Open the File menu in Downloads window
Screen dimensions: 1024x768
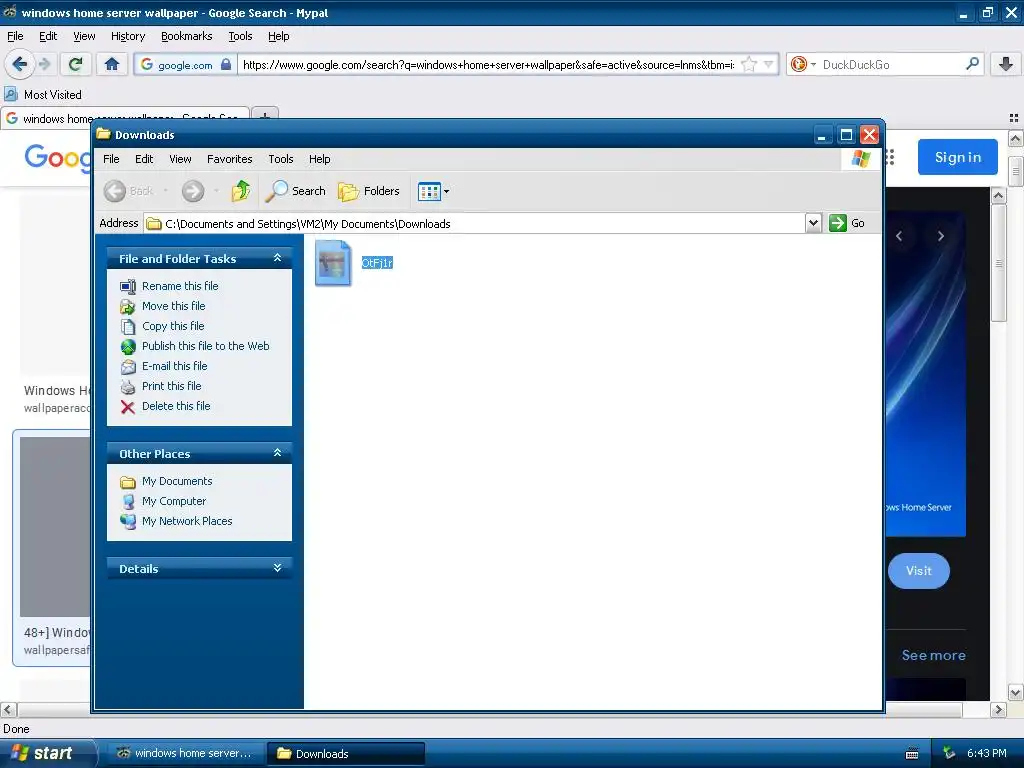111,159
